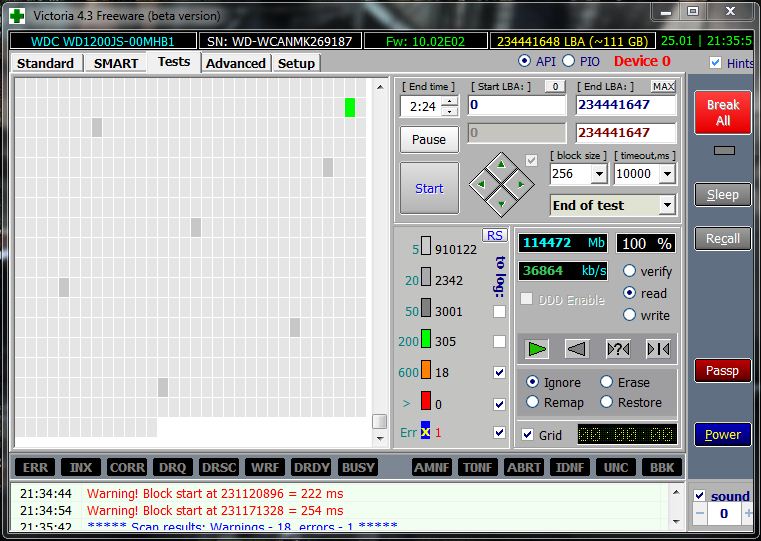The width and height of the screenshot is (761, 541).
Task: Click the reverse scan direction arrow
Action: [577, 349]
